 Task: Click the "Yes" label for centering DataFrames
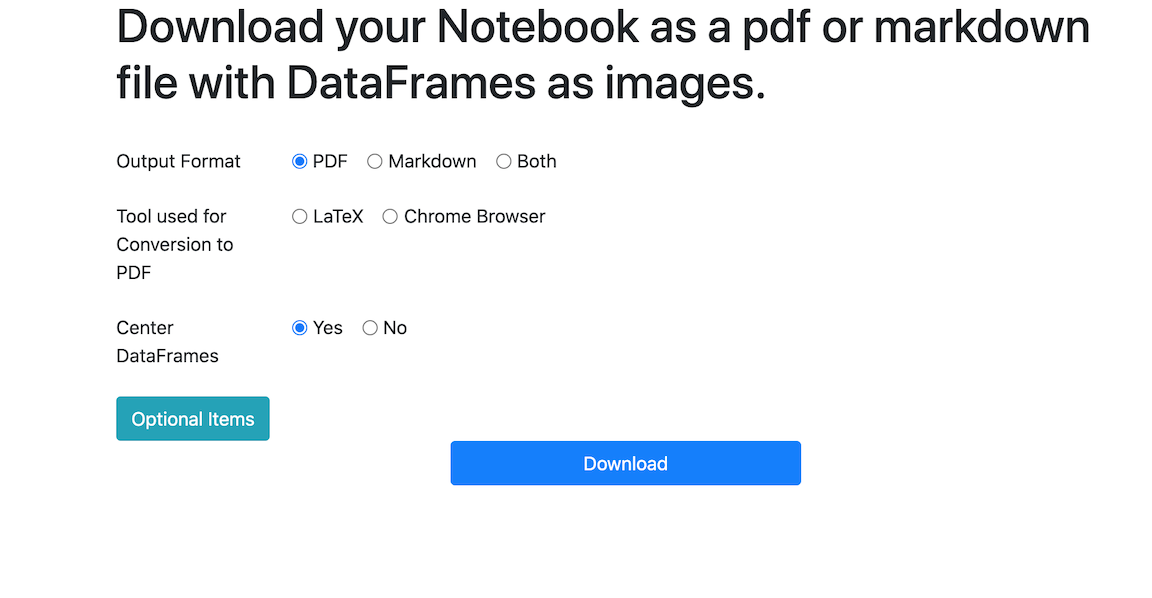[x=328, y=327]
